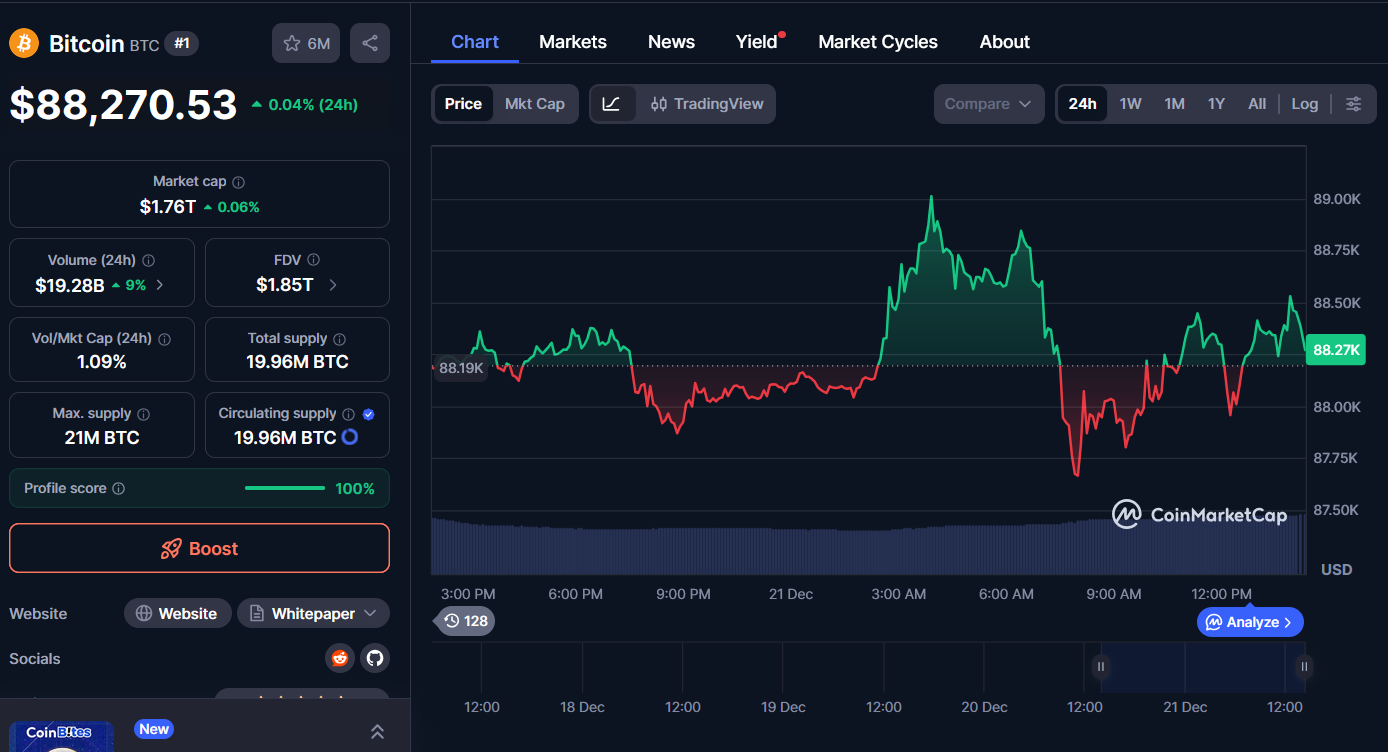Set chart range to 1M

[x=1174, y=104]
